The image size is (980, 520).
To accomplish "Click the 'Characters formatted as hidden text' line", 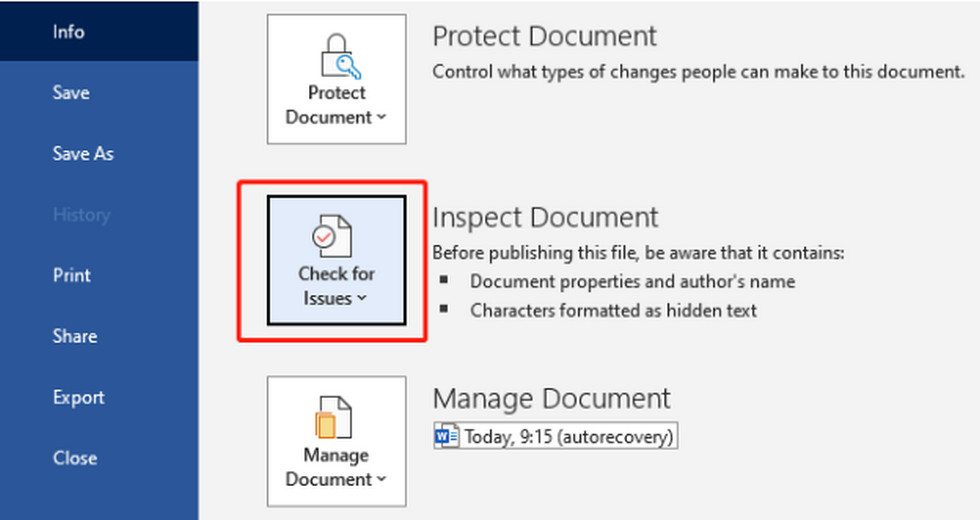I will point(613,310).
